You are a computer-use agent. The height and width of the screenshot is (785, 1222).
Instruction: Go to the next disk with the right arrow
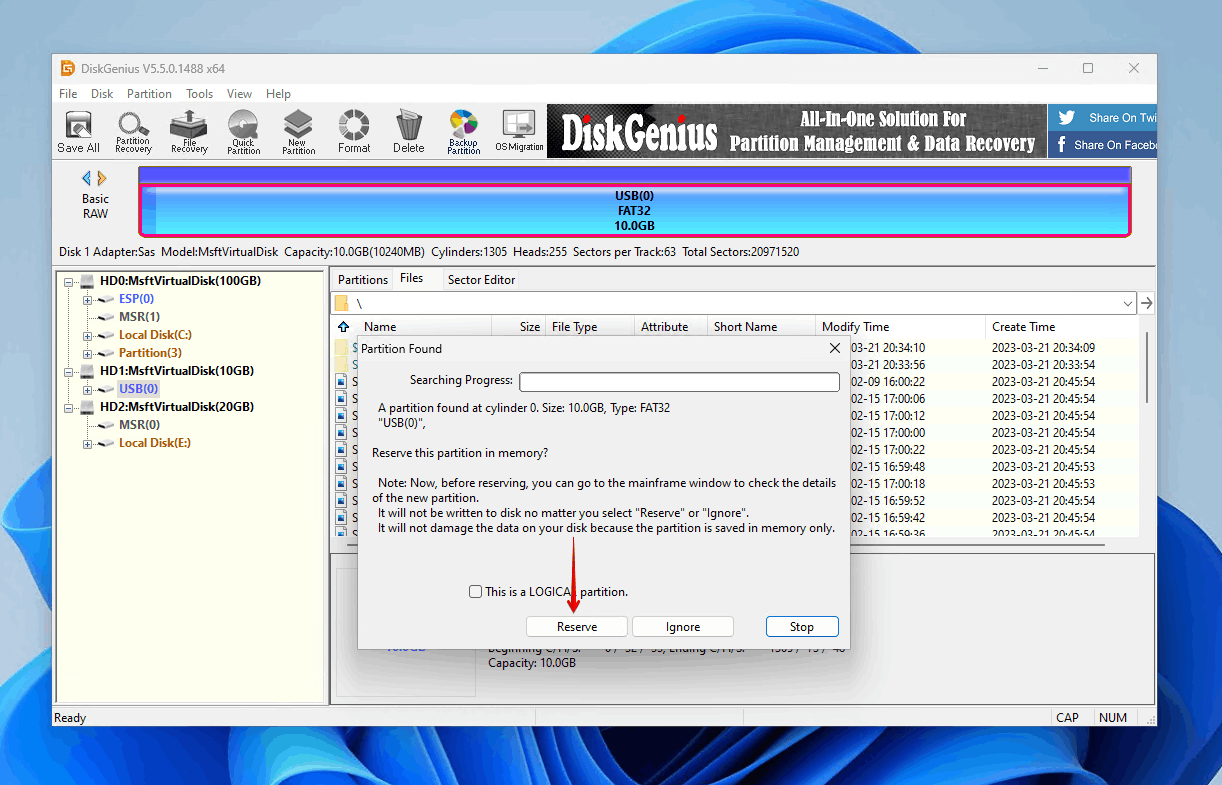coord(102,178)
